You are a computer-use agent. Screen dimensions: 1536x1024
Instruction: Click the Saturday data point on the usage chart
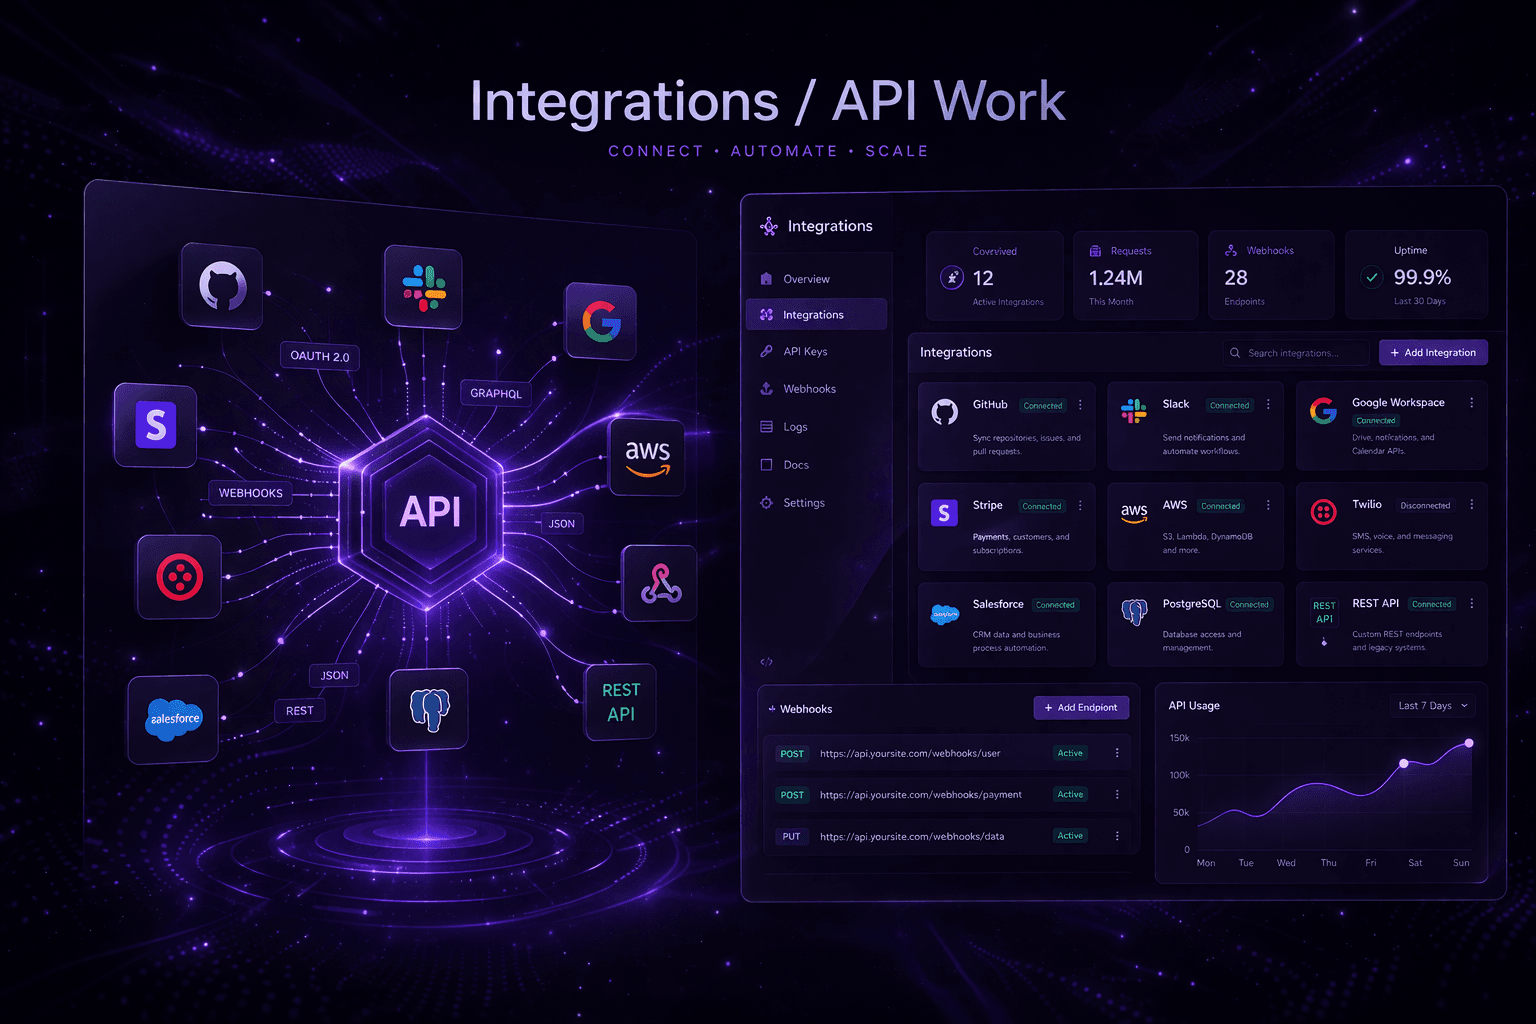click(x=1404, y=763)
